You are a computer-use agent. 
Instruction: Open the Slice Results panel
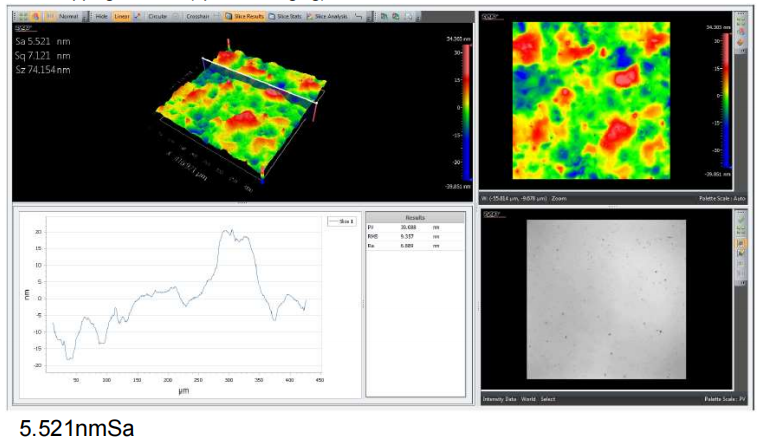pyautogui.click(x=244, y=17)
